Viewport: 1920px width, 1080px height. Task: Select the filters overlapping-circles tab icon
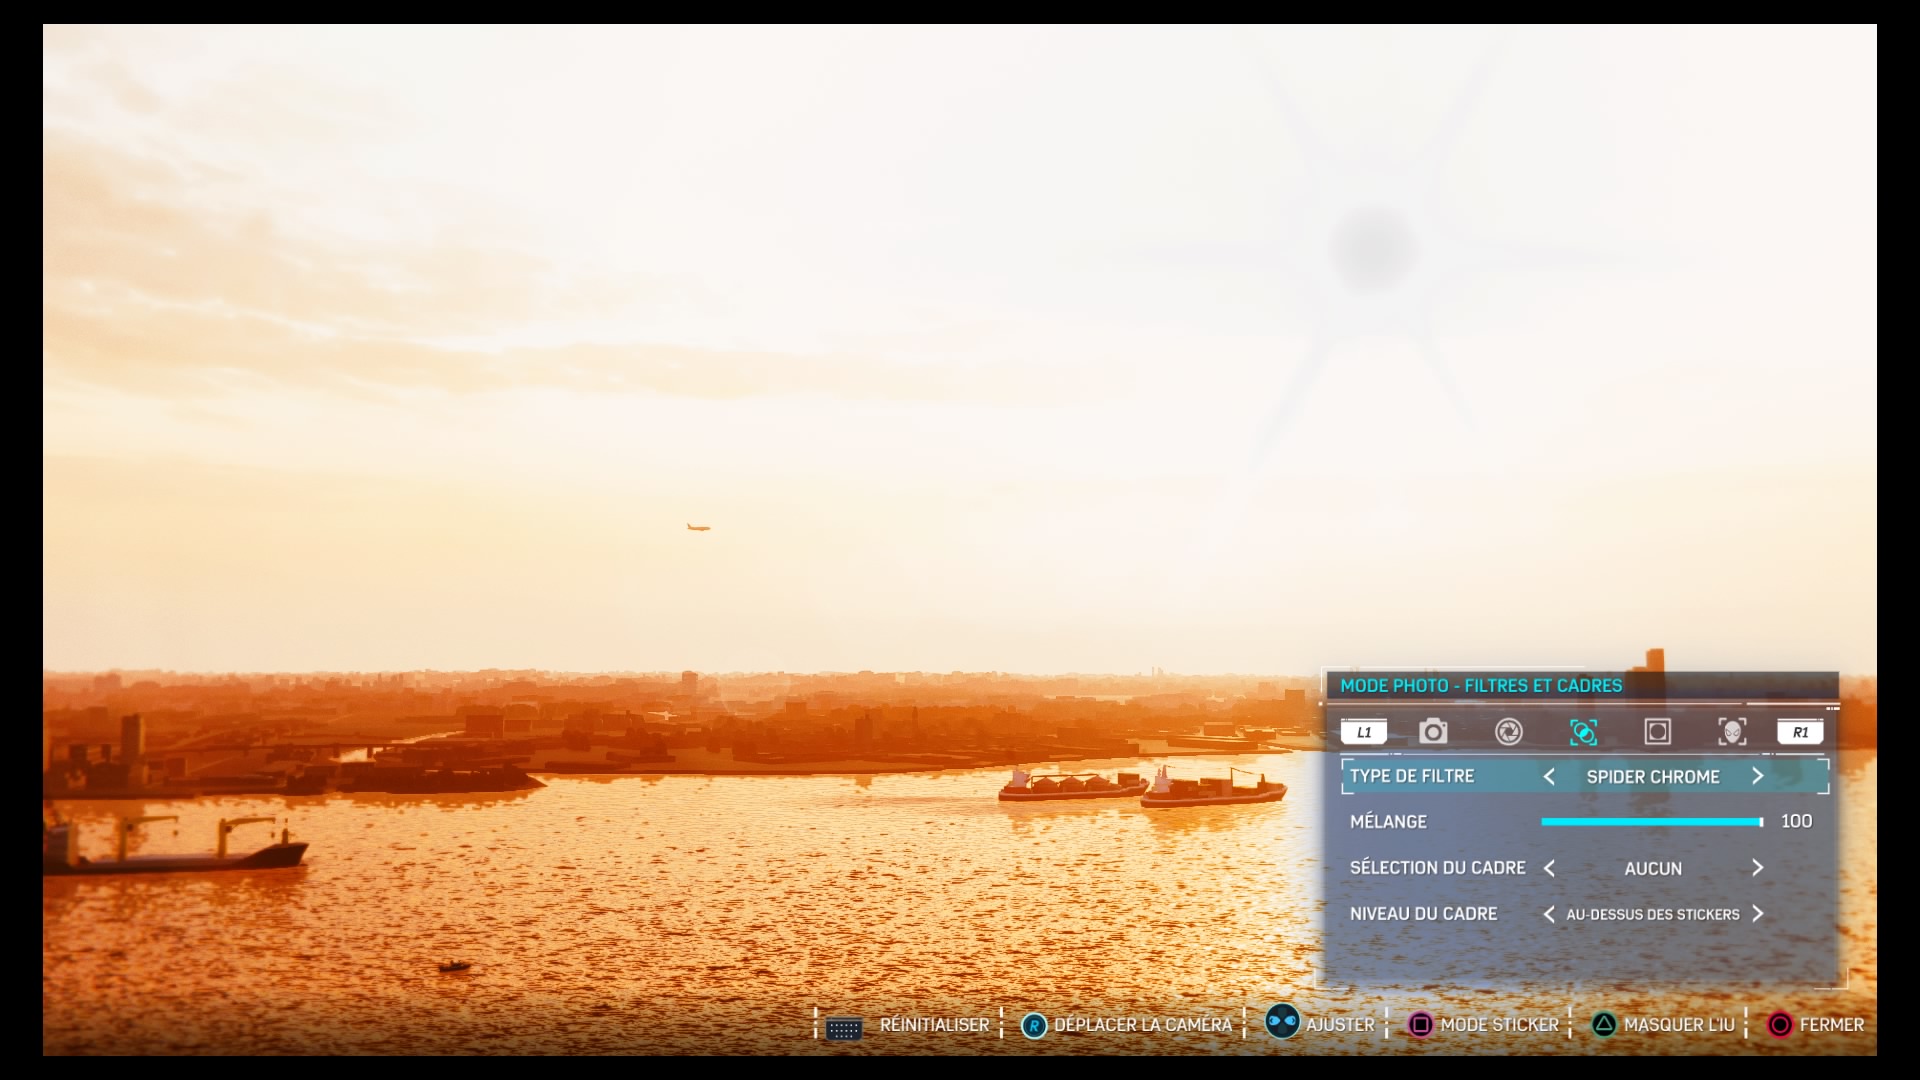pyautogui.click(x=1583, y=732)
